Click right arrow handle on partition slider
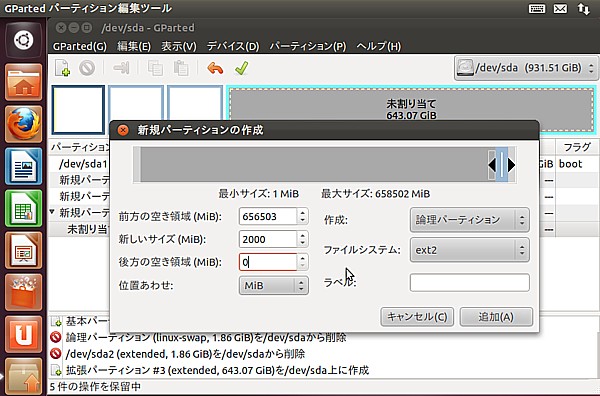The image size is (600, 396). point(512,165)
